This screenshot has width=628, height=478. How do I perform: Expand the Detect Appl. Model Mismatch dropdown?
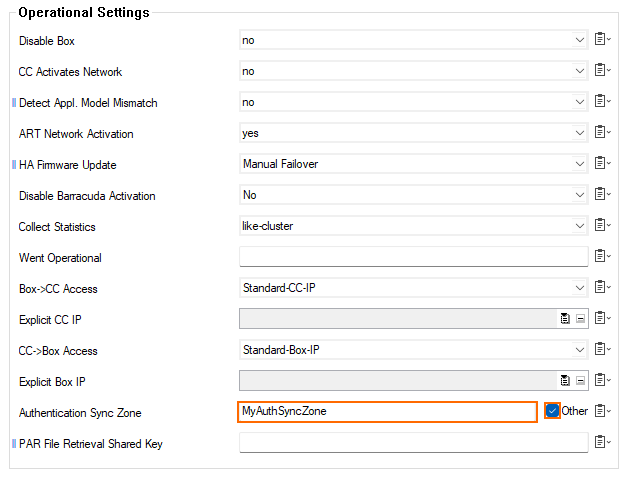[579, 102]
